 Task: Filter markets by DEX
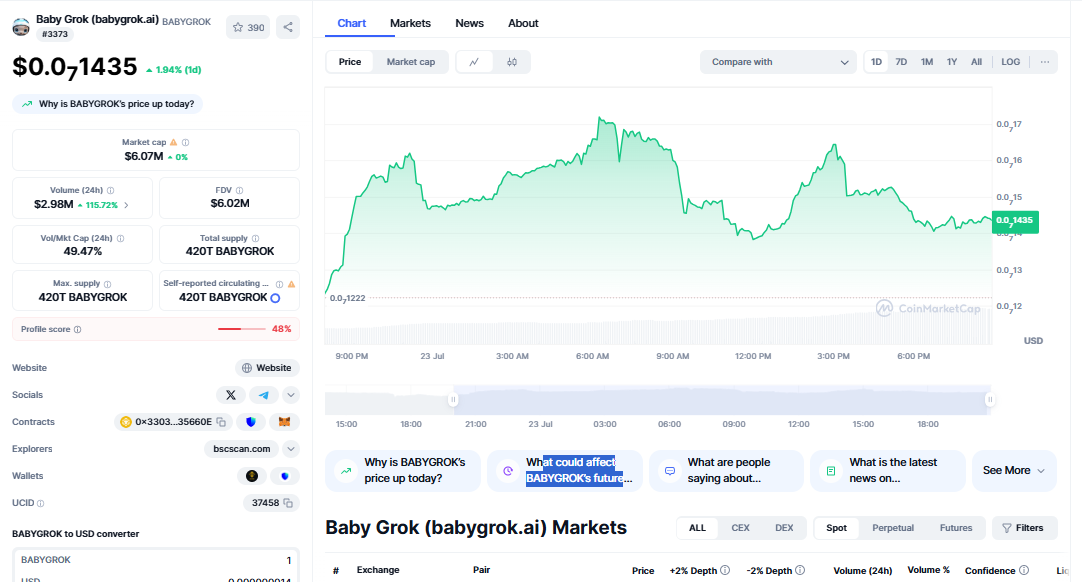click(x=784, y=528)
